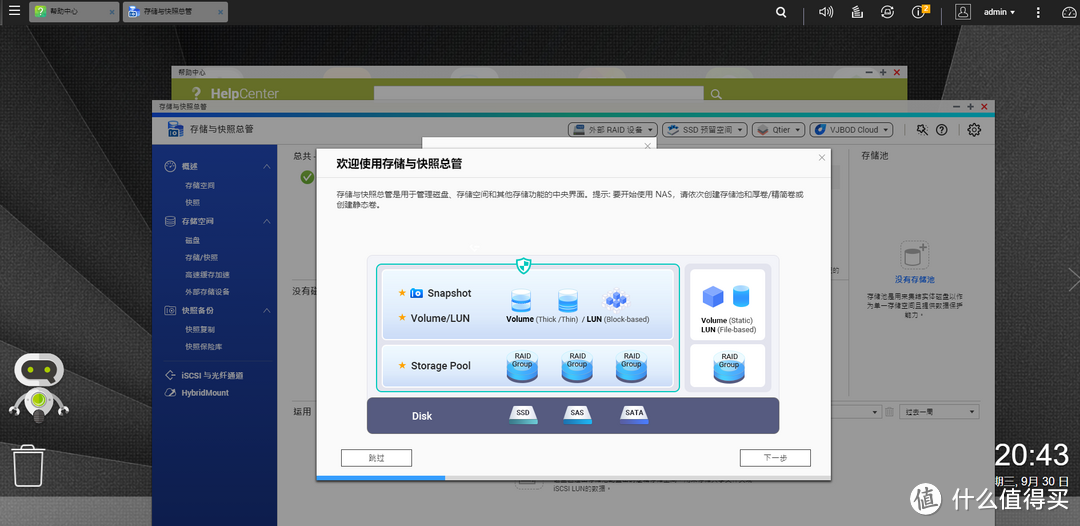The image size is (1080, 526).
Task: Click the Snapshot camera icon in diagram
Action: tap(416, 293)
